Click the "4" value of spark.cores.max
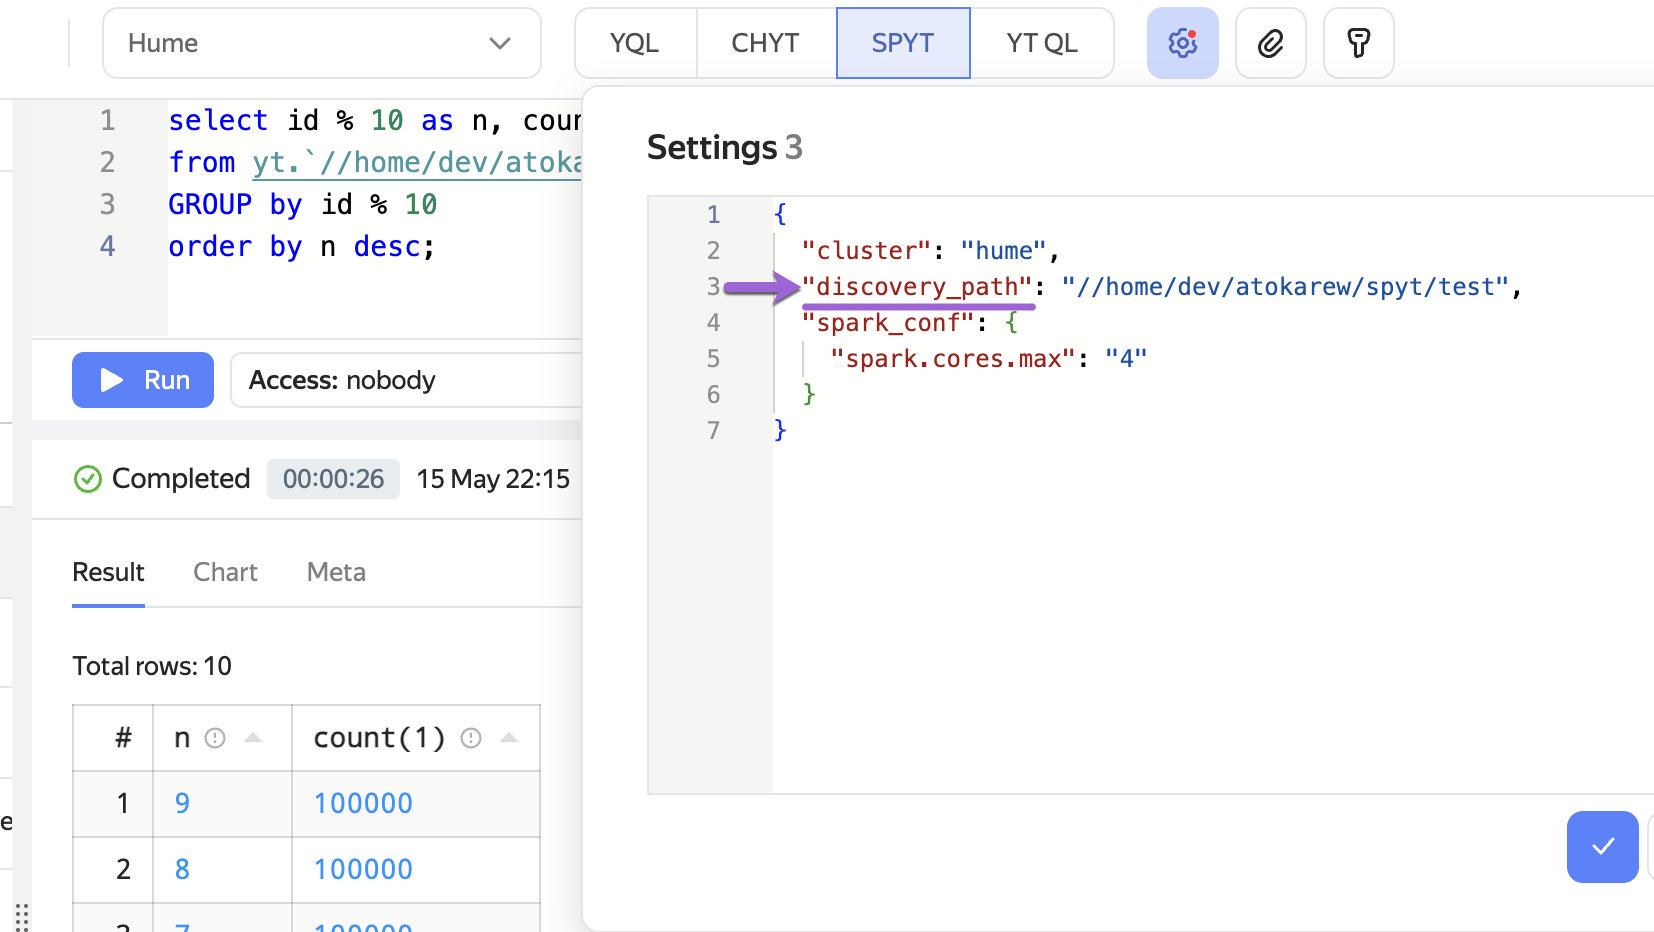1654x932 pixels. [x=1126, y=359]
